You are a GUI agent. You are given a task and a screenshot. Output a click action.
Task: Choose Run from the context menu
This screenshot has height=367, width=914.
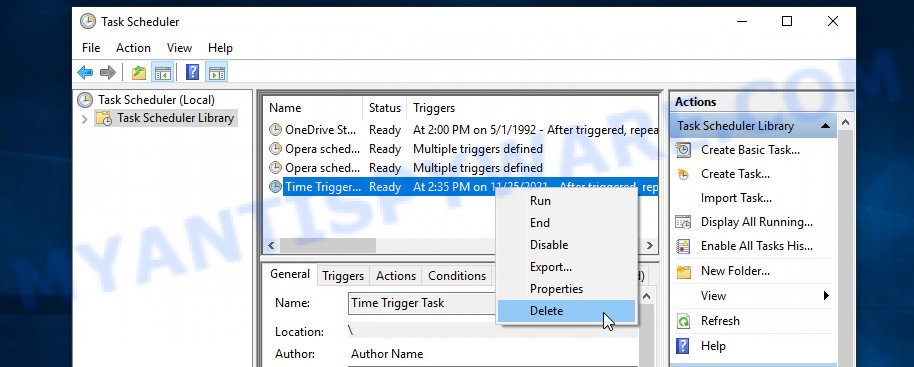click(566, 201)
